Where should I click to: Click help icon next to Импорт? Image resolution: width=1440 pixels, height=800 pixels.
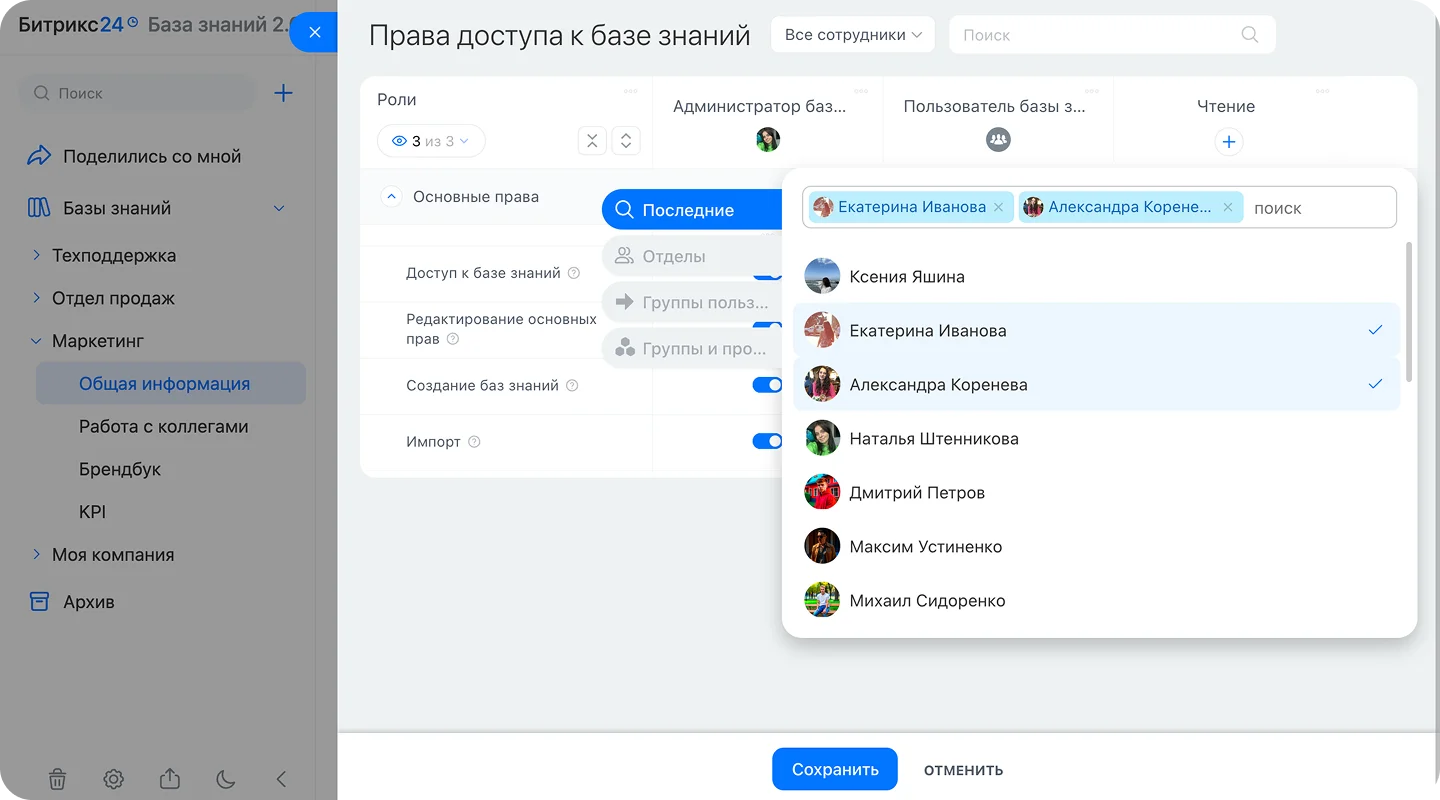tap(474, 442)
